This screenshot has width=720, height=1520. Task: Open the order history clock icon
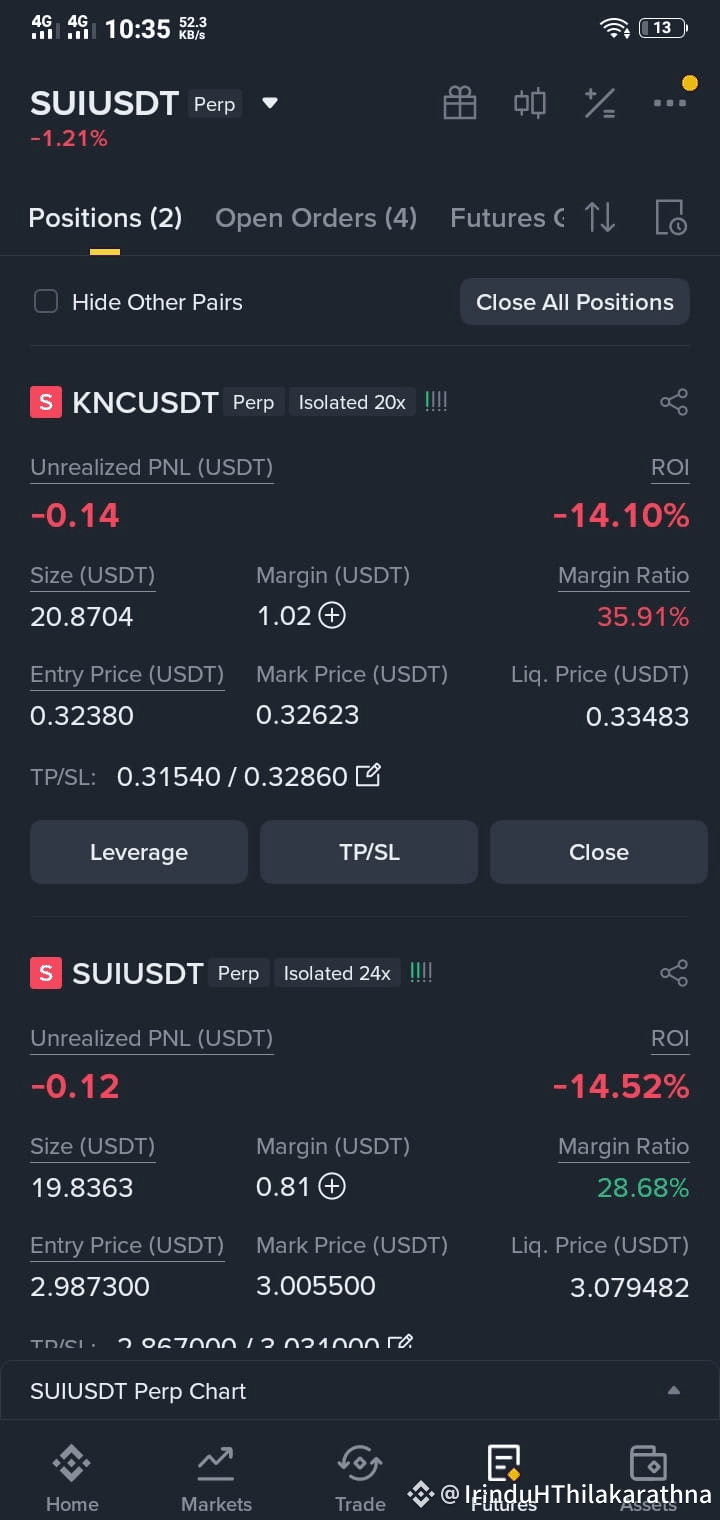point(670,217)
